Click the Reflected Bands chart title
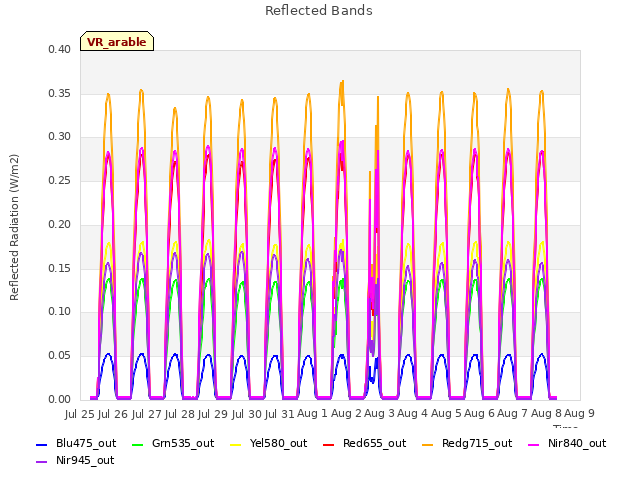This screenshot has width=640, height=480. [319, 11]
